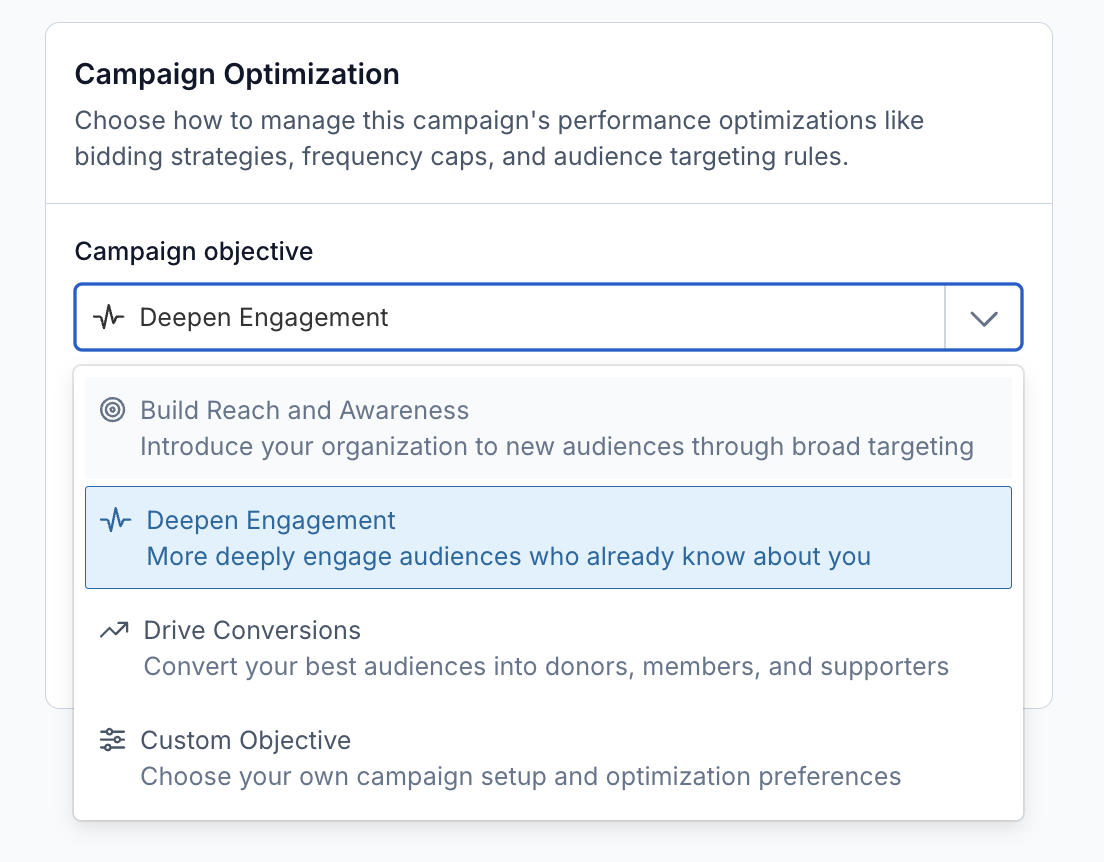Click the Campaign objective field label
Image resolution: width=1104 pixels, height=862 pixels.
coord(194,251)
